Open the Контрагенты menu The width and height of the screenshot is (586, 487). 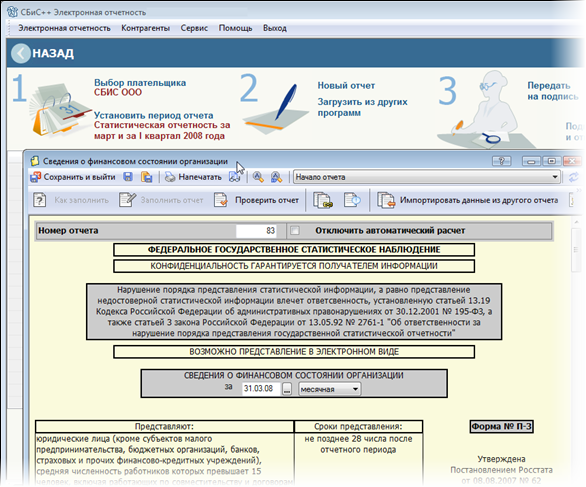tap(145, 28)
